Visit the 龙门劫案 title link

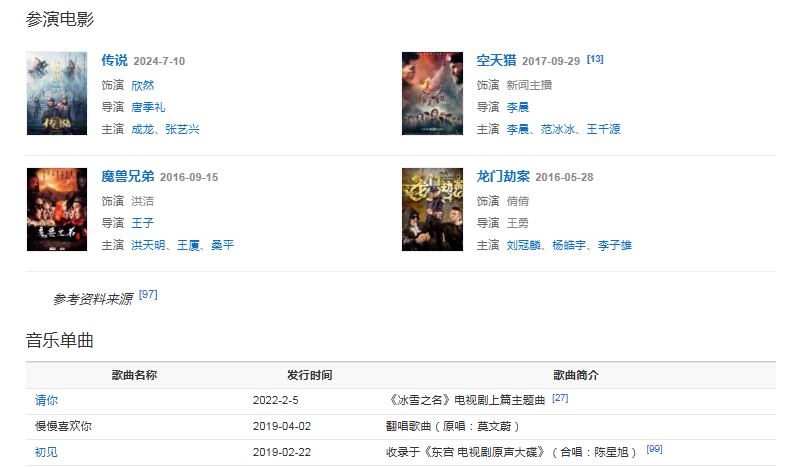(x=502, y=177)
